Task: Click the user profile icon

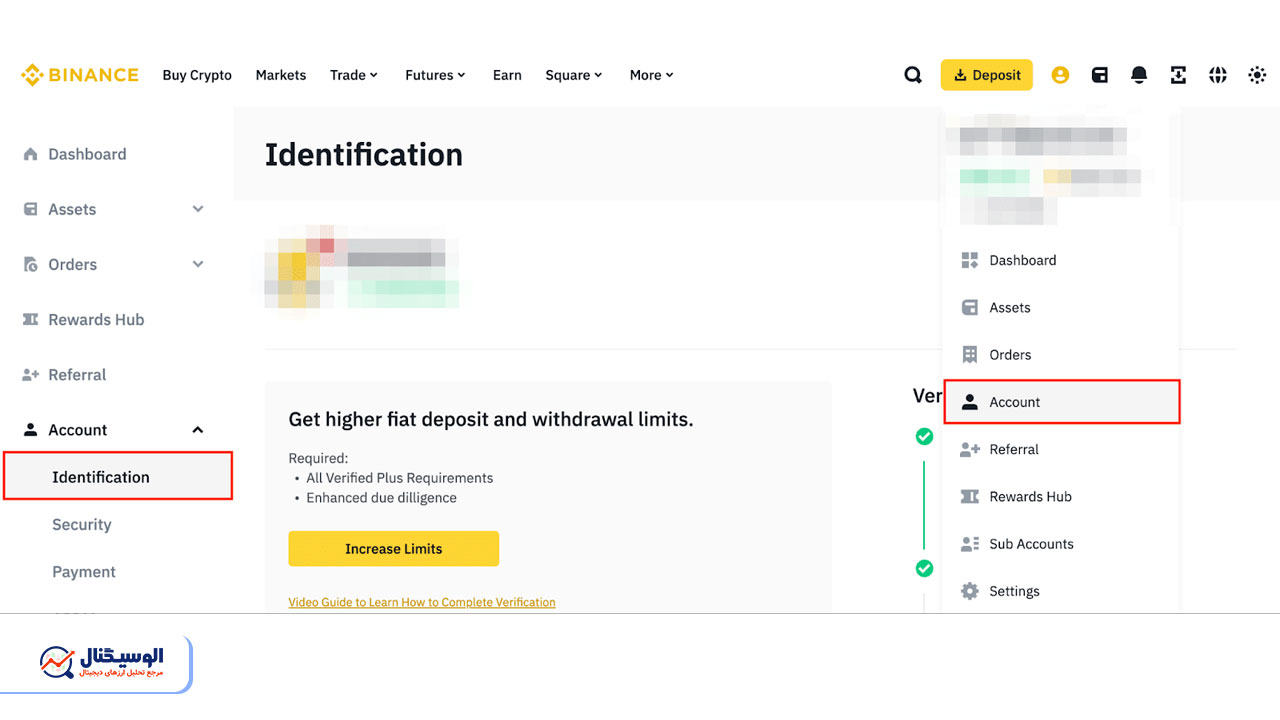Action: 1060,75
